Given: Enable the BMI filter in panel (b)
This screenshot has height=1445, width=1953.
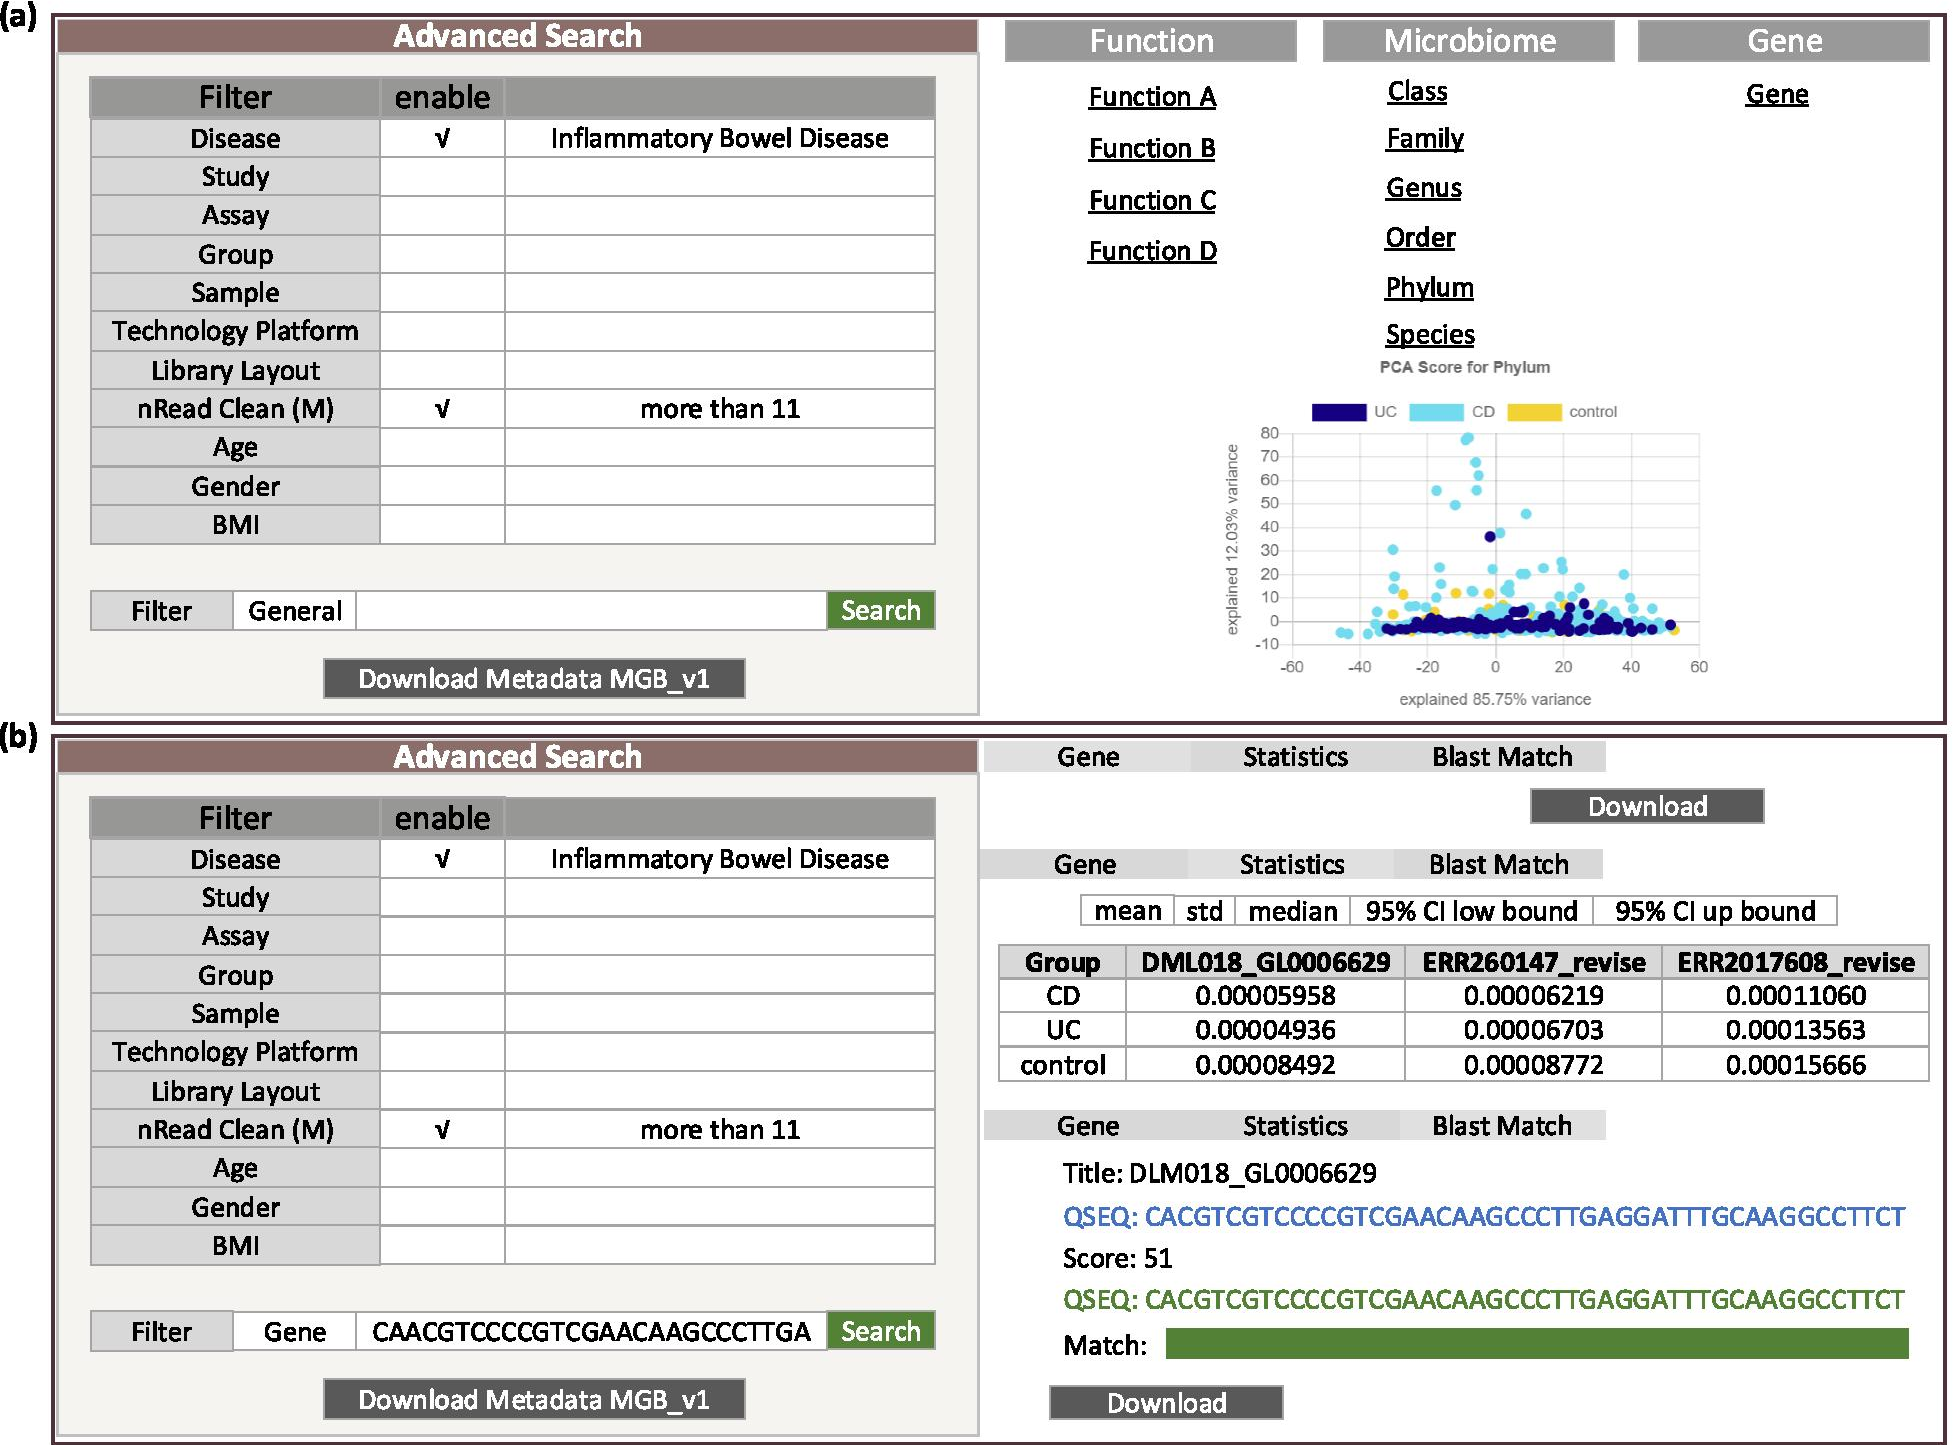Looking at the screenshot, I should [442, 1246].
